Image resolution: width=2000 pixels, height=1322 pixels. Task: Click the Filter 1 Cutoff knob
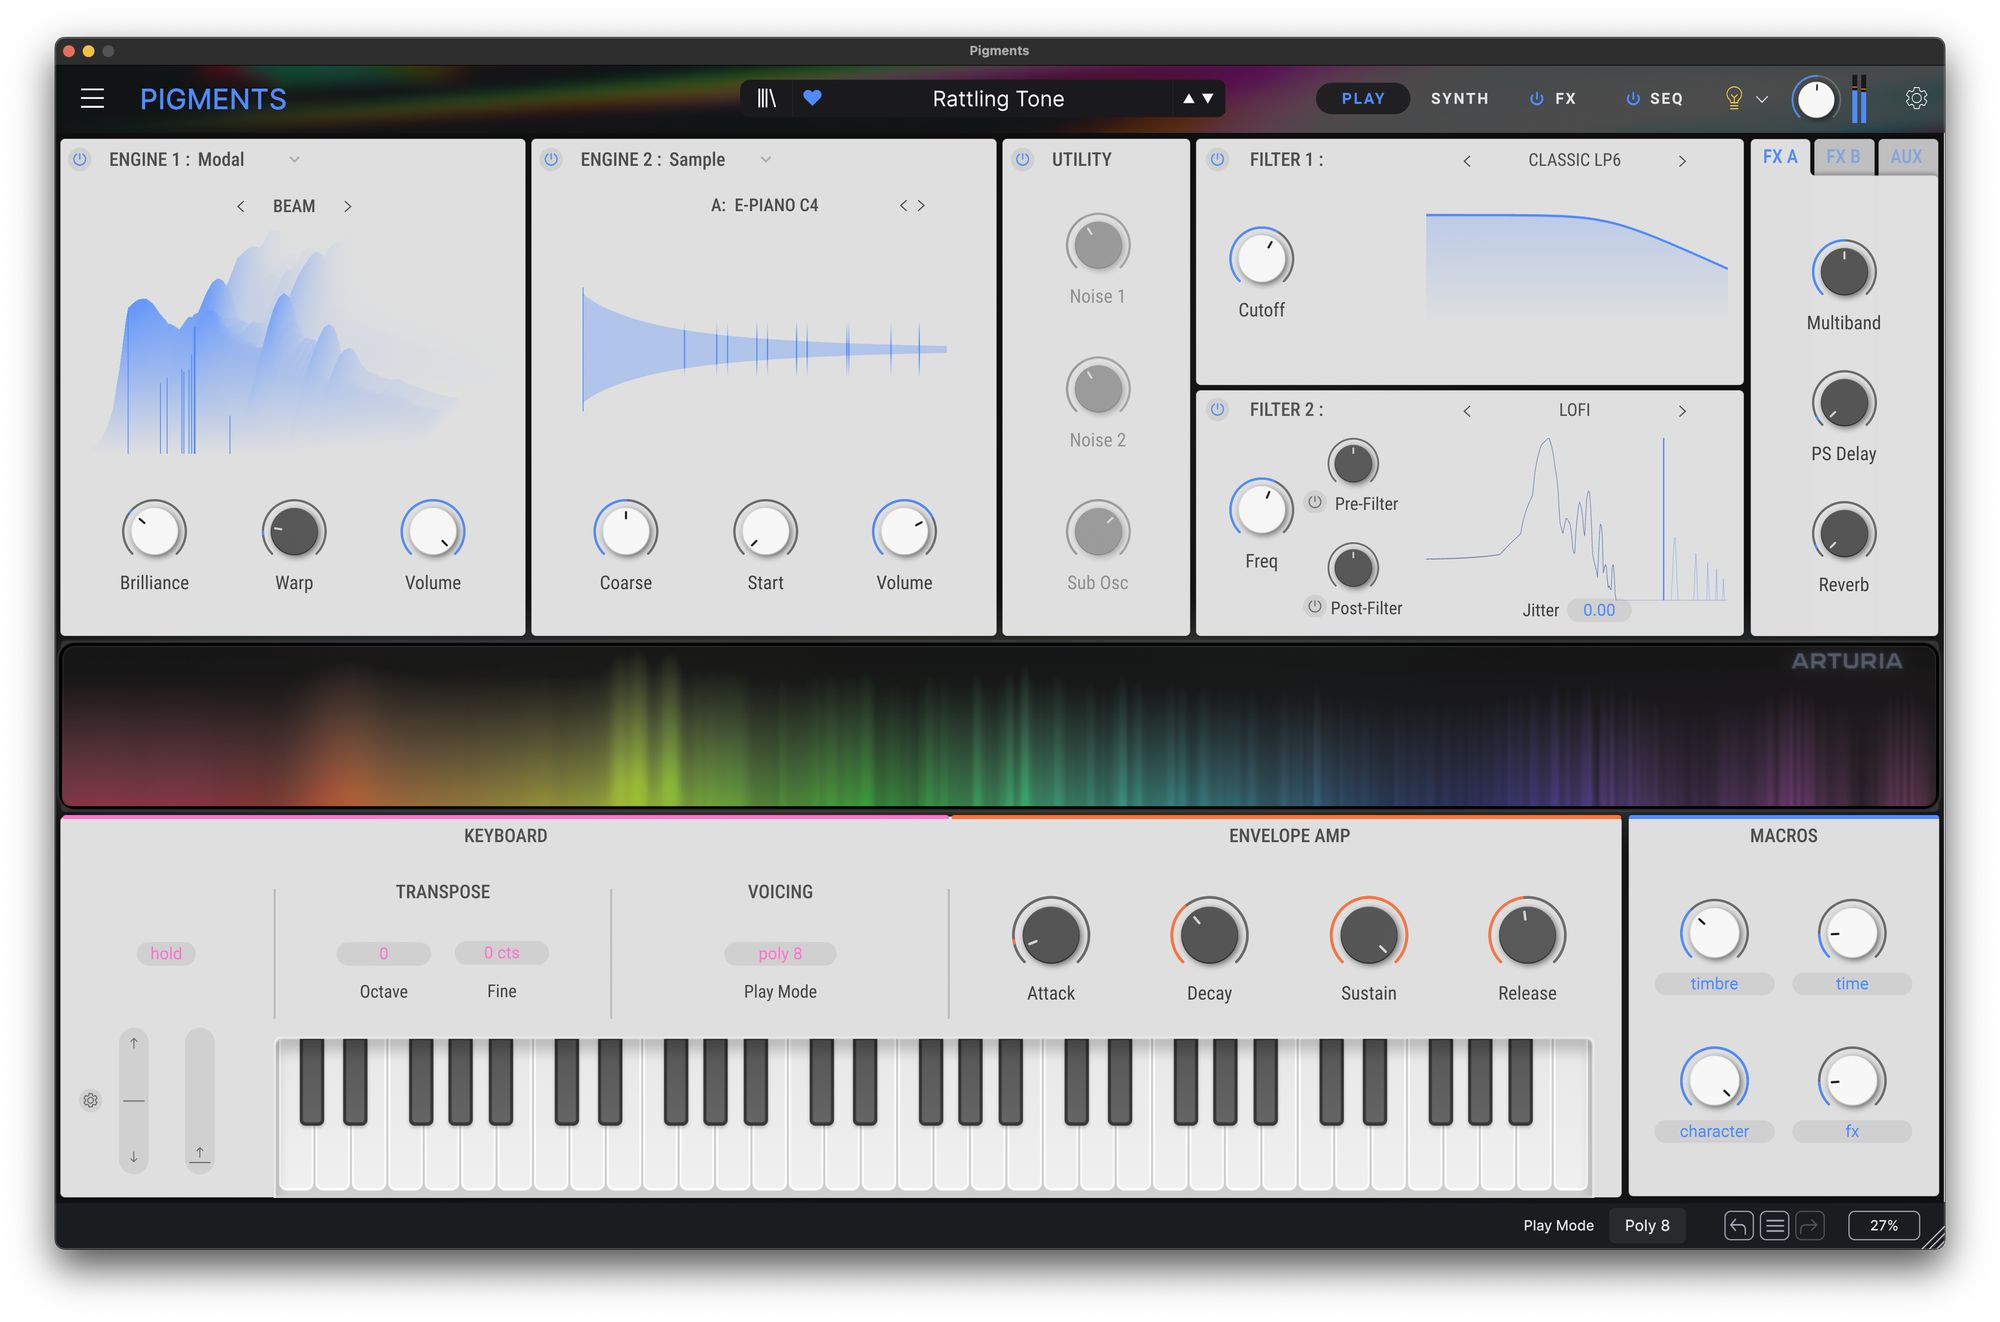point(1261,259)
